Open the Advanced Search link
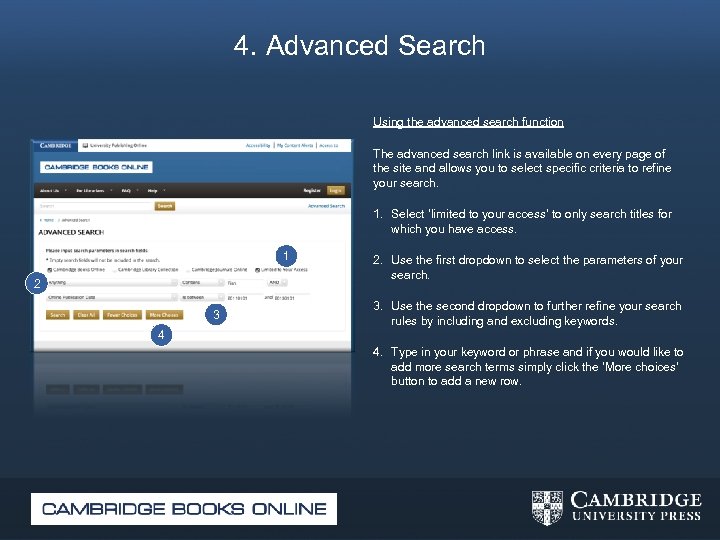Image resolution: width=720 pixels, height=540 pixels. click(326, 206)
